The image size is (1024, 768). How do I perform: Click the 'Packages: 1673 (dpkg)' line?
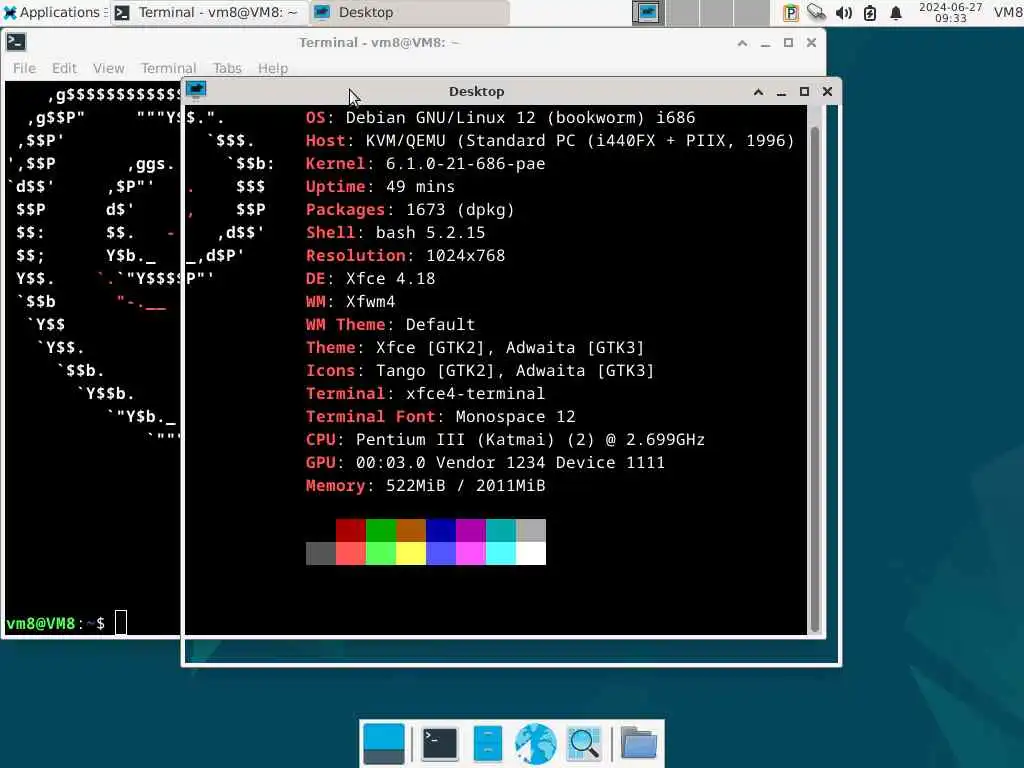pyautogui.click(x=410, y=210)
